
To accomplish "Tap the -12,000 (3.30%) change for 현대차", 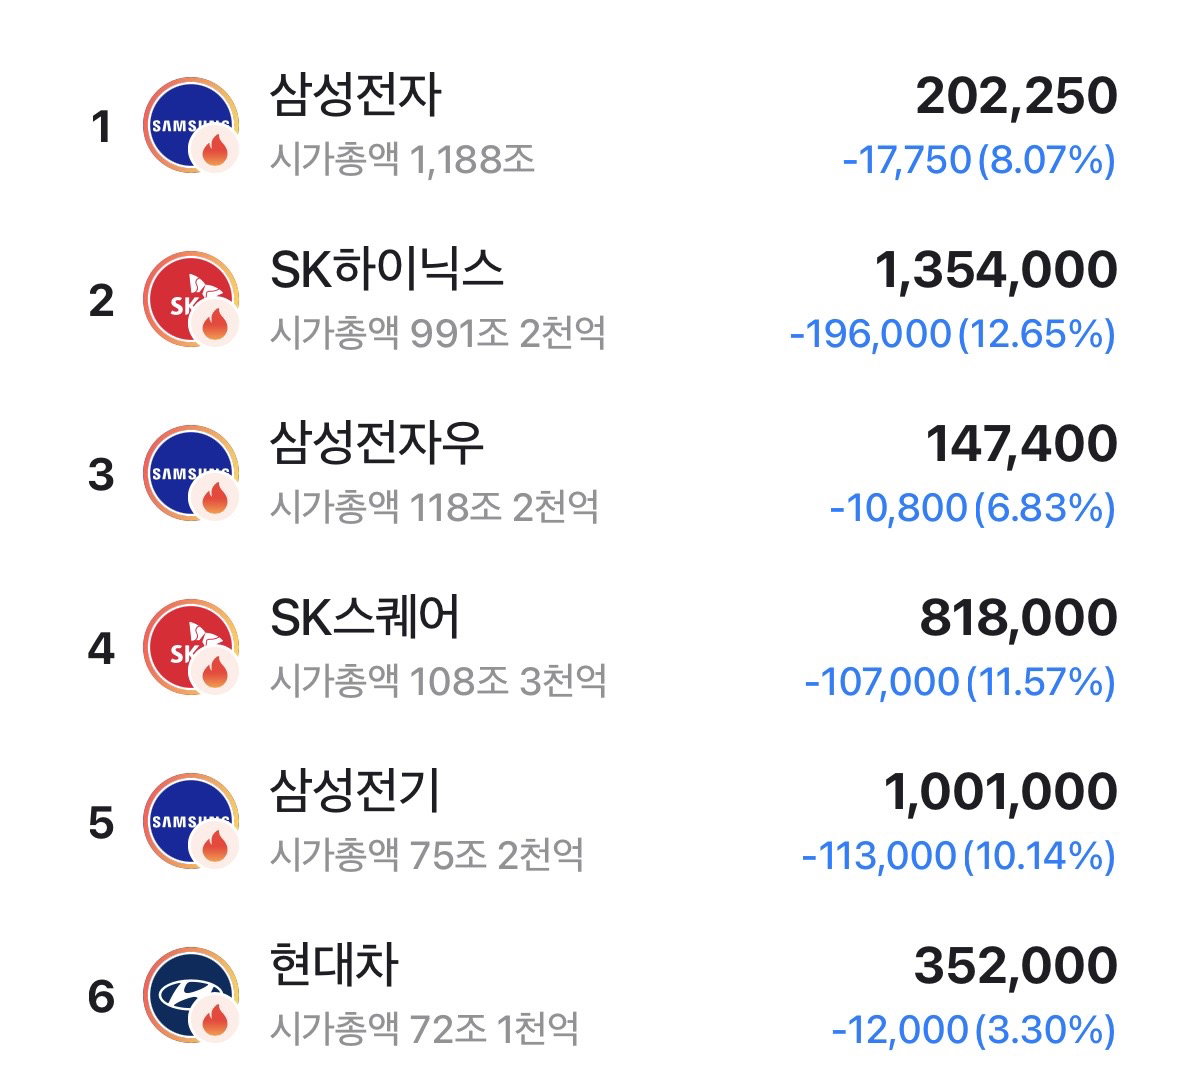I will coord(974,1030).
